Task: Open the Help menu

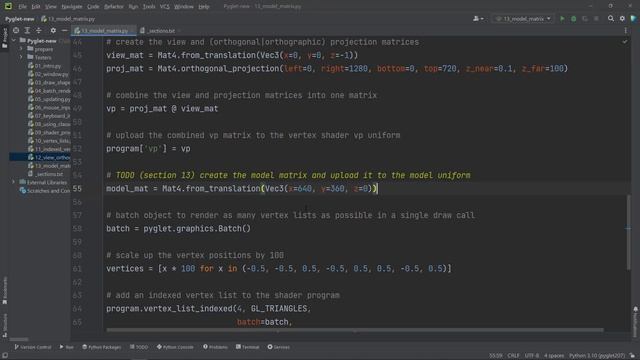Action: click(203, 7)
